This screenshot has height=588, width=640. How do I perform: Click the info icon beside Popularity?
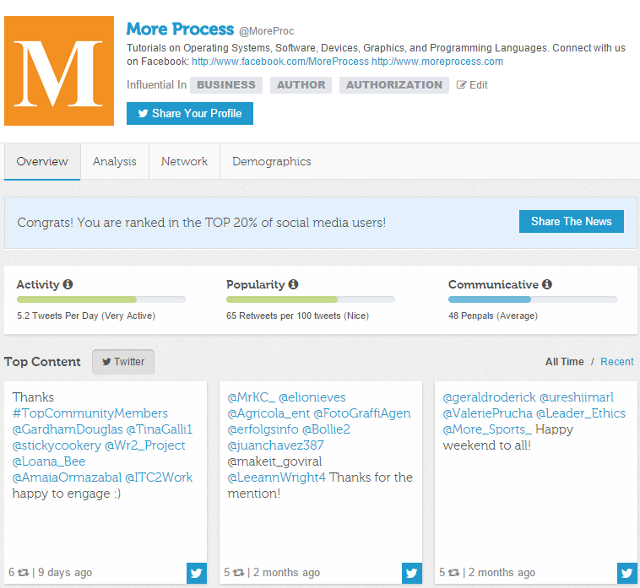293,285
